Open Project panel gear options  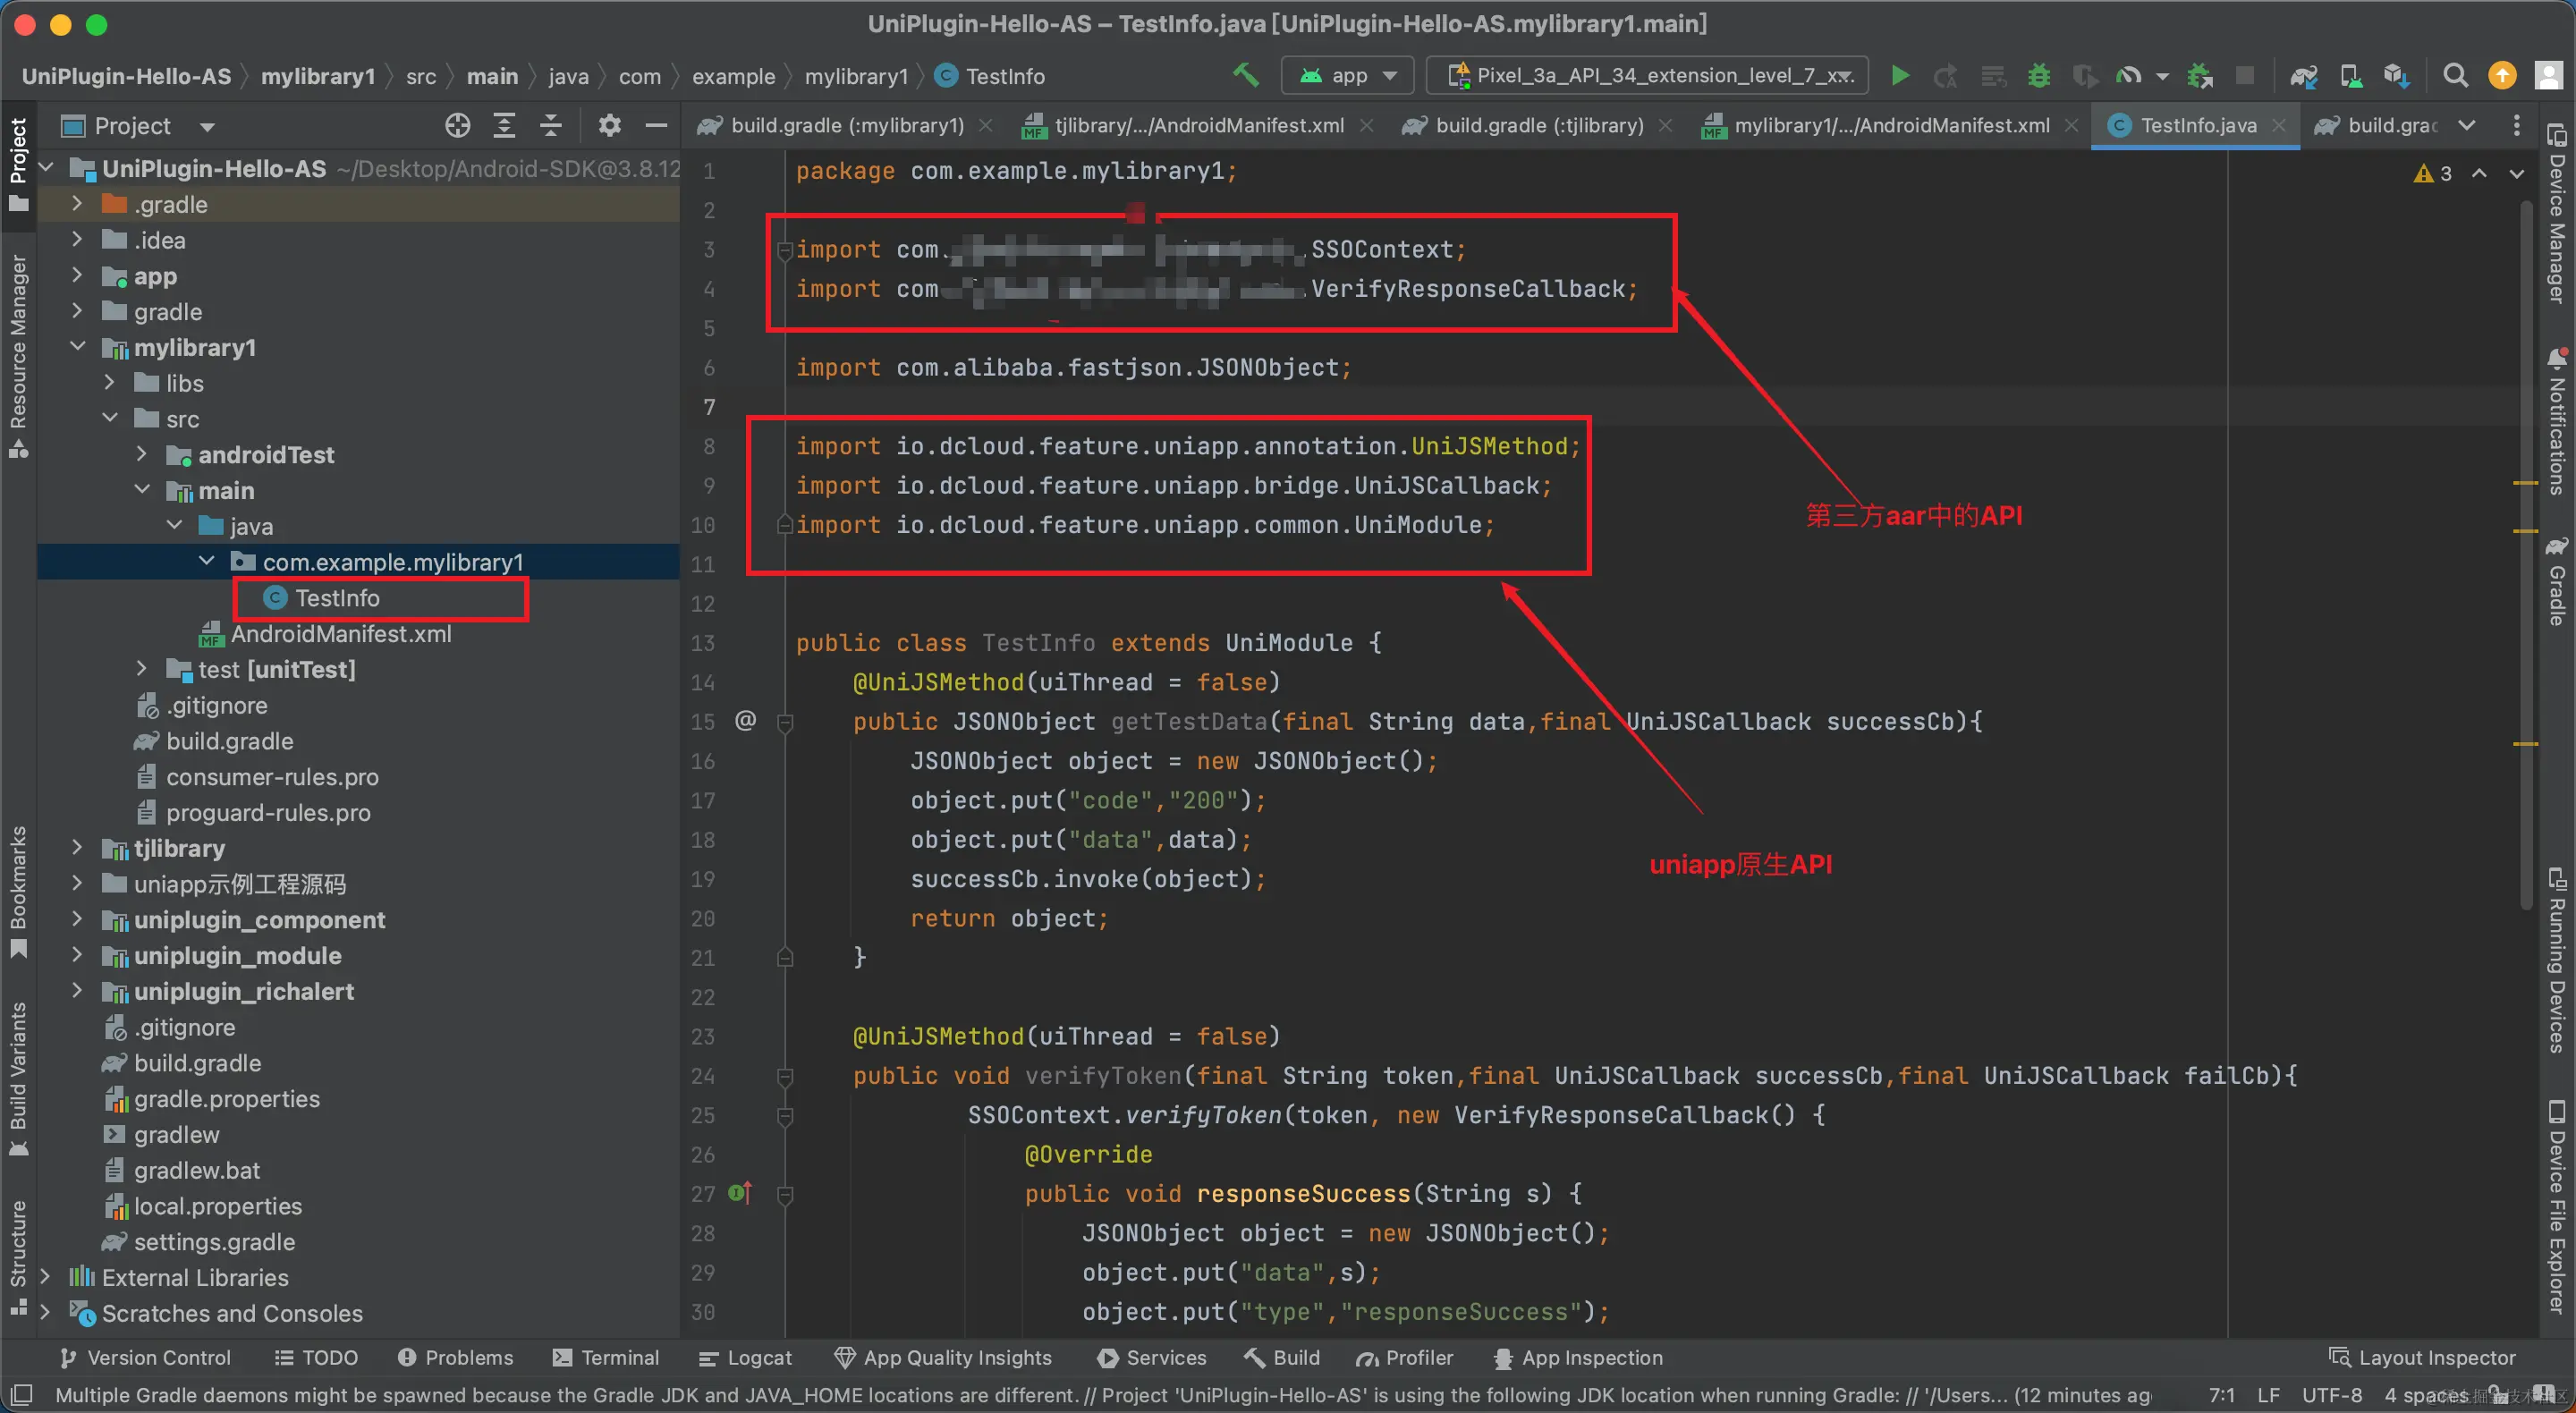[x=609, y=126]
